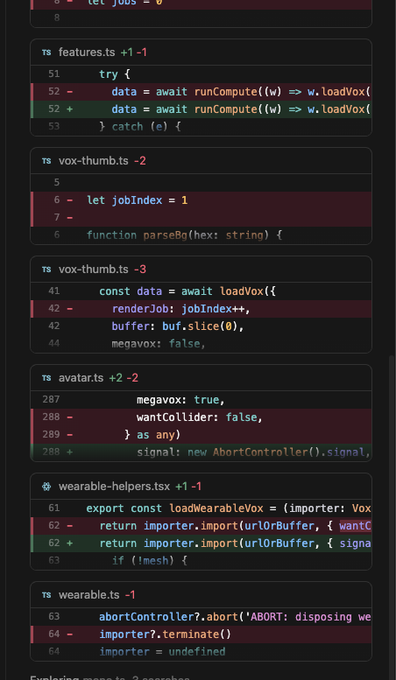Viewport: 396px width, 680px height.
Task: Click the TS icon beside wearable.ts
Action: click(46, 595)
